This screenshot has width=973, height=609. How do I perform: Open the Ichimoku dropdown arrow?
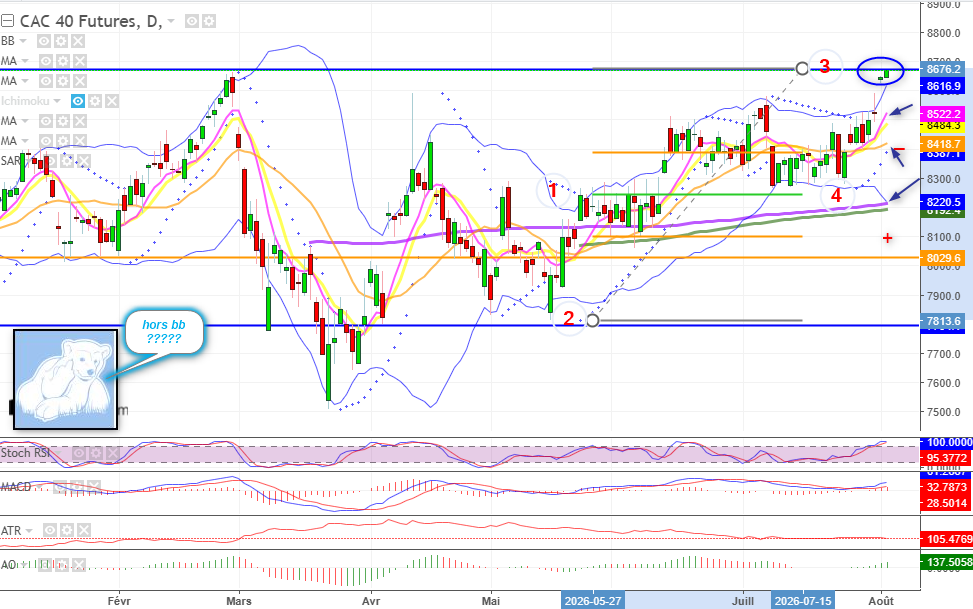point(57,101)
